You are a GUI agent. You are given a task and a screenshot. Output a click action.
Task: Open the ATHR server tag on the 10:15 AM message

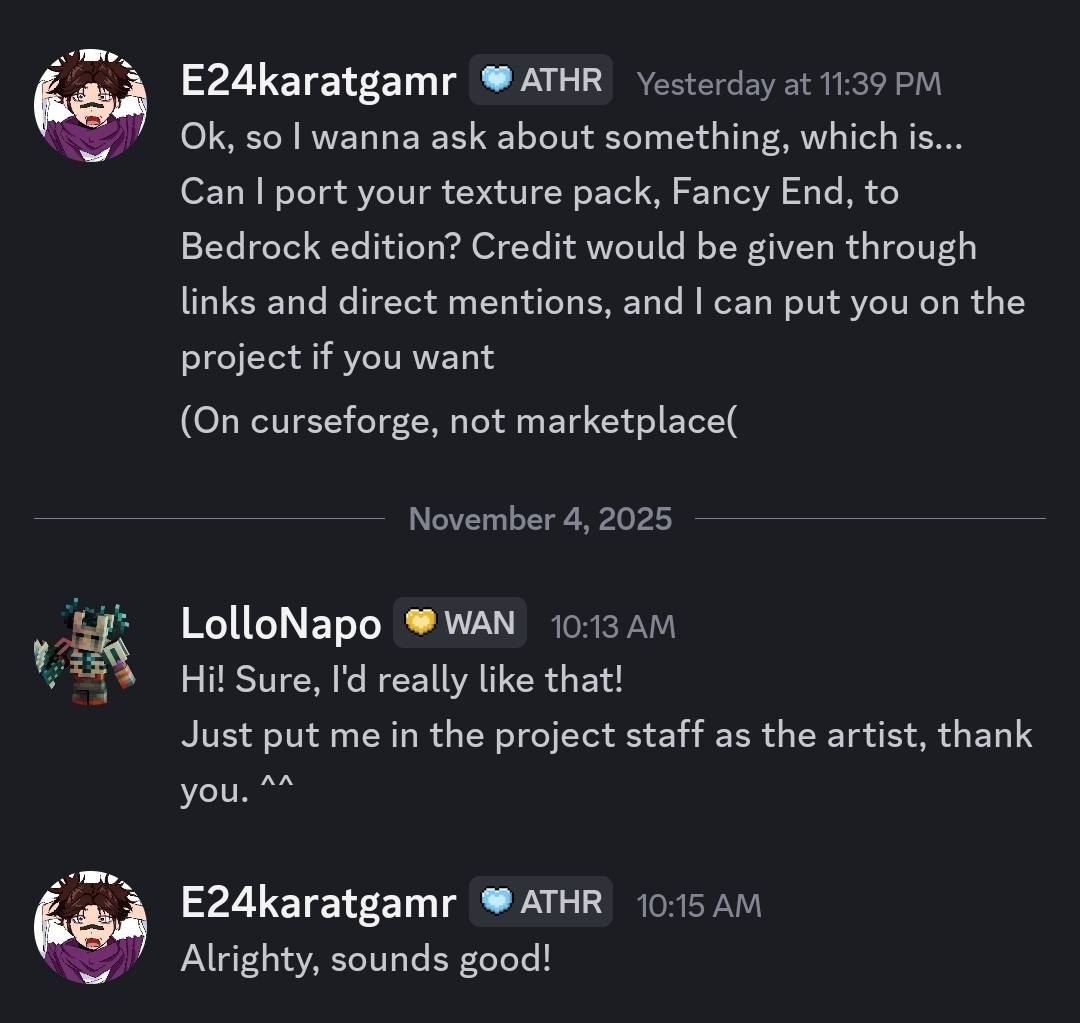tap(541, 902)
